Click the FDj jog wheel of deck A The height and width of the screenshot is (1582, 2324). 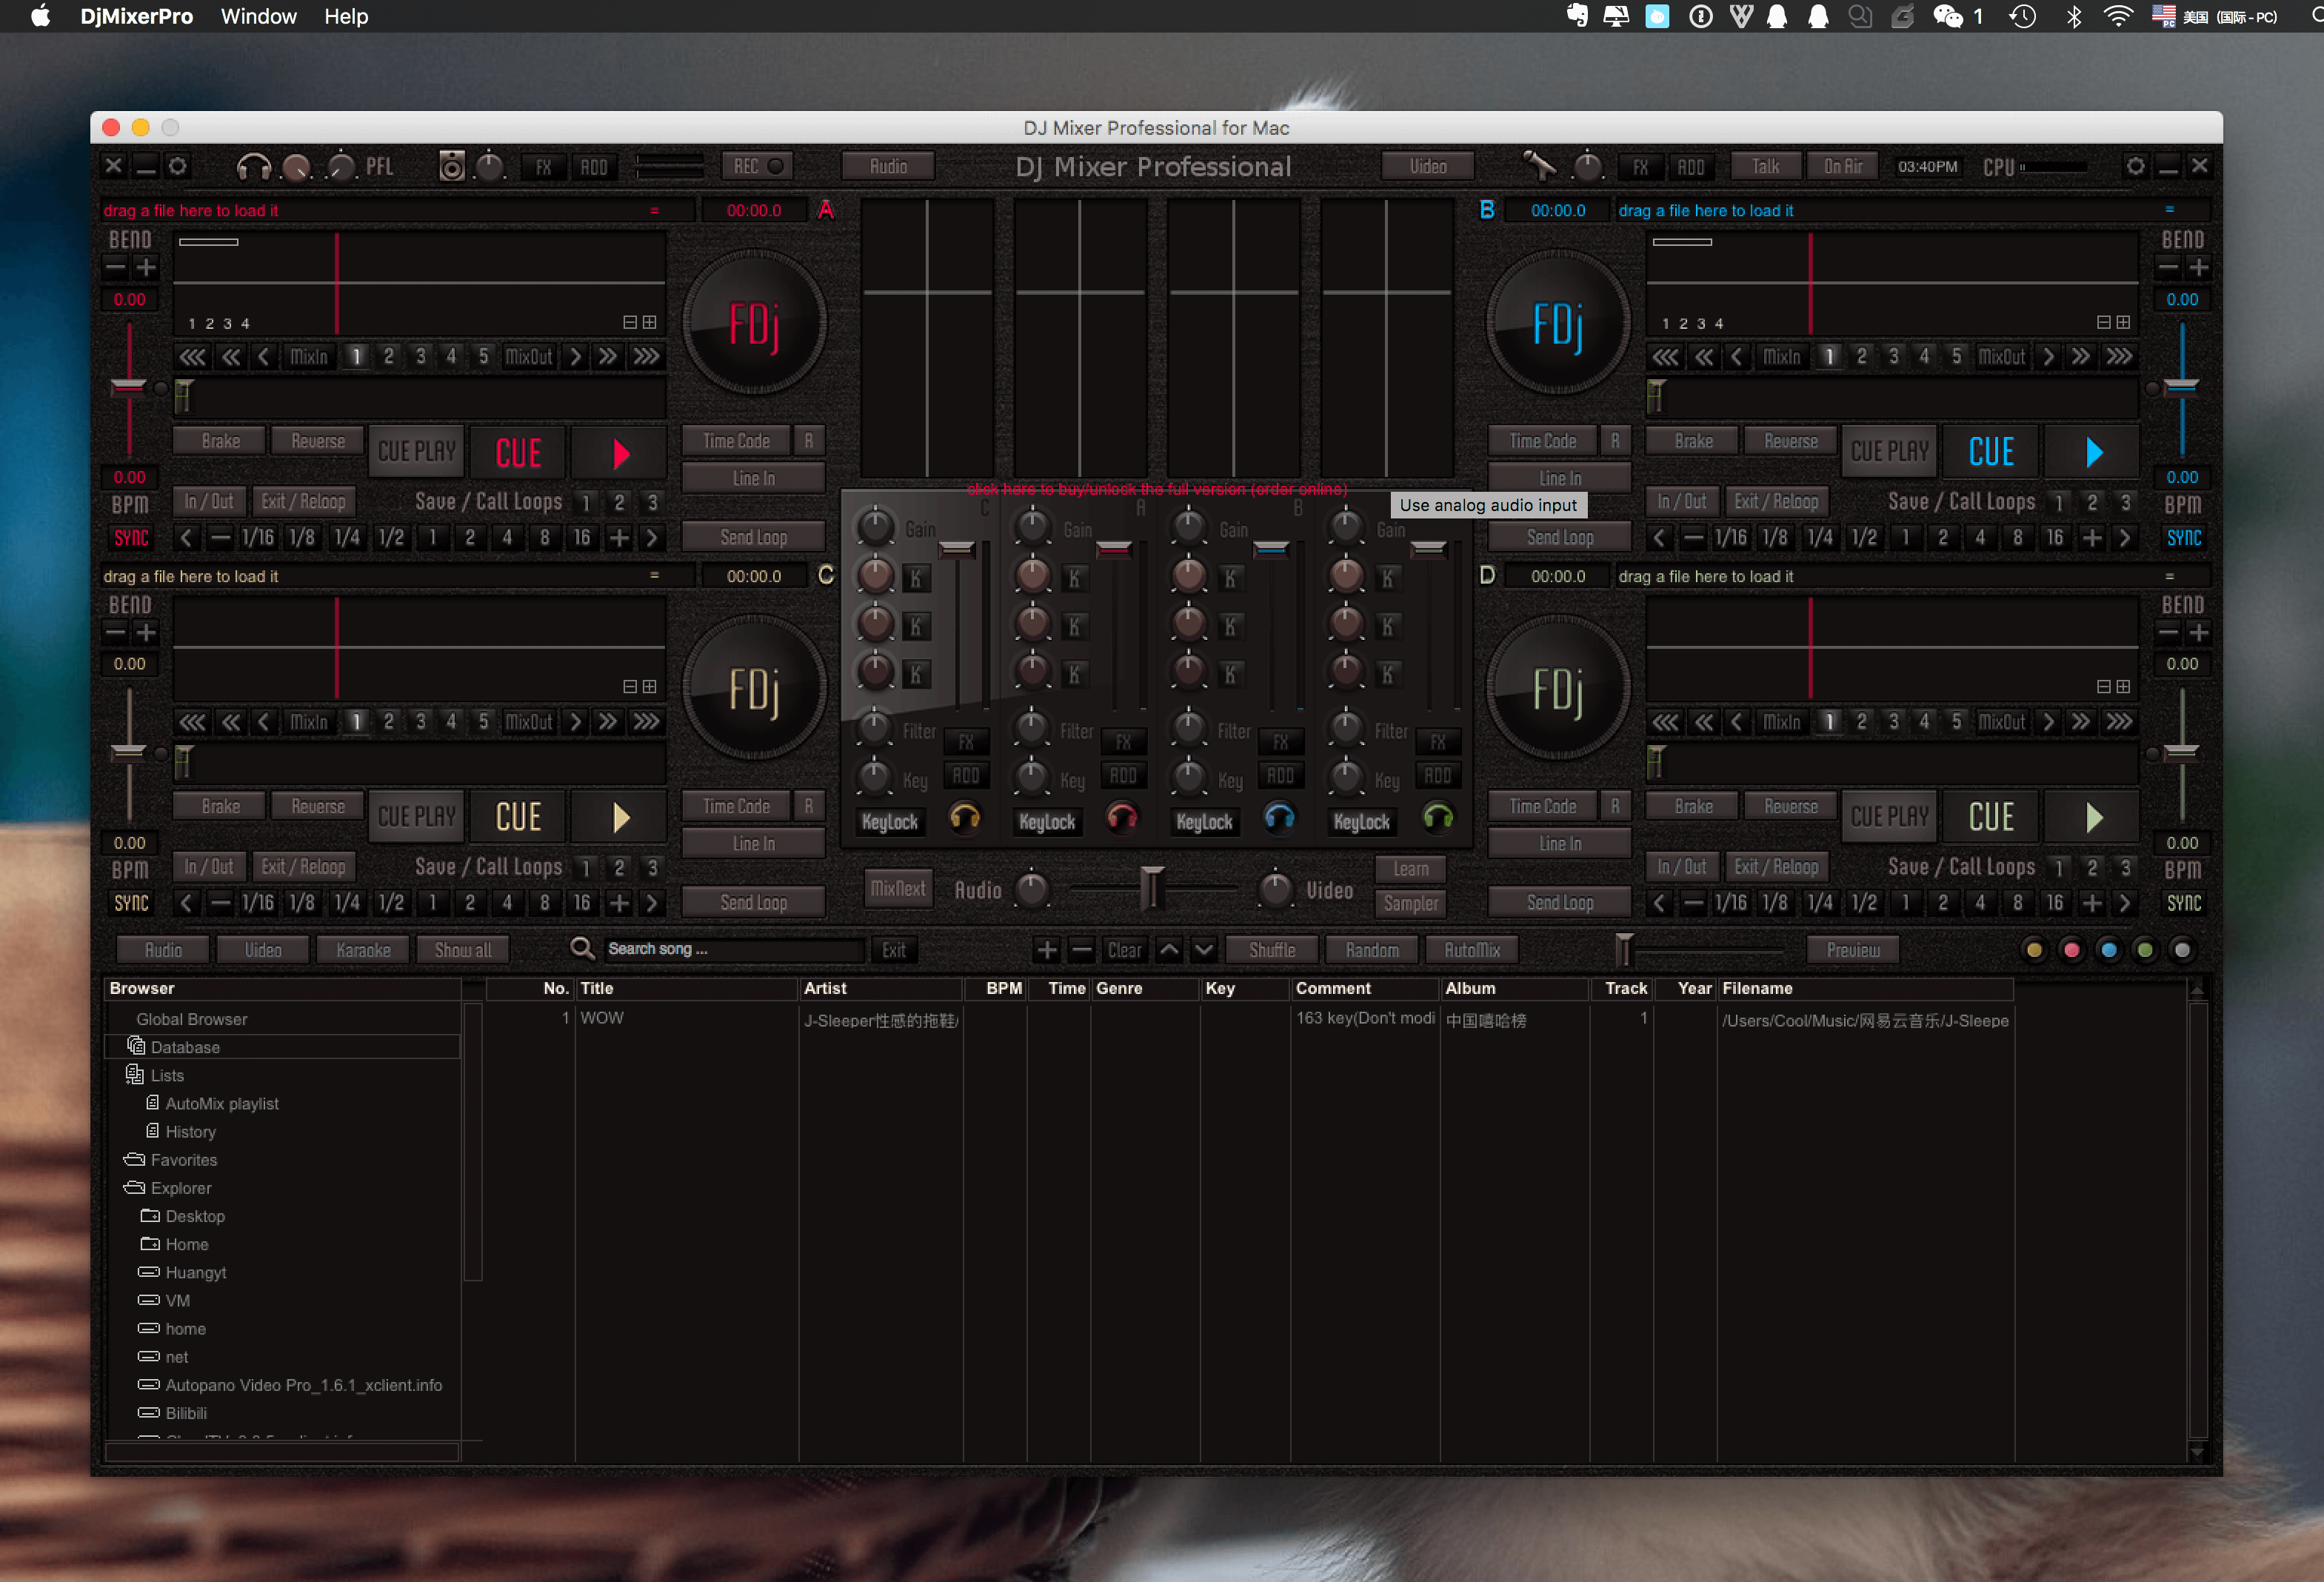(755, 324)
